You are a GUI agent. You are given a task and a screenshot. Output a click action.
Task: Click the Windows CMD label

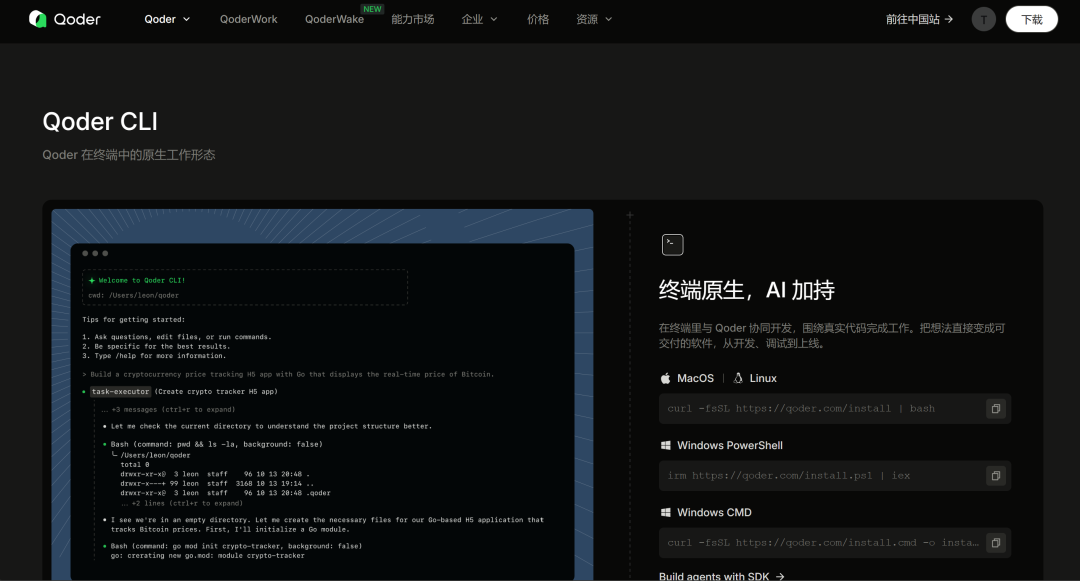point(714,512)
